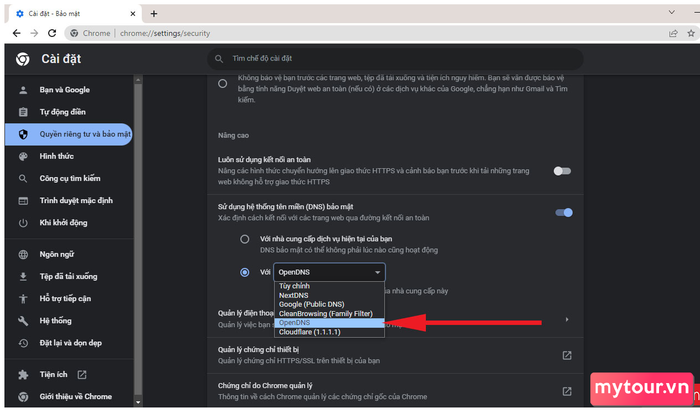Click the chrome://settings/security address bar
Image resolution: width=700 pixels, height=414 pixels.
[x=366, y=33]
